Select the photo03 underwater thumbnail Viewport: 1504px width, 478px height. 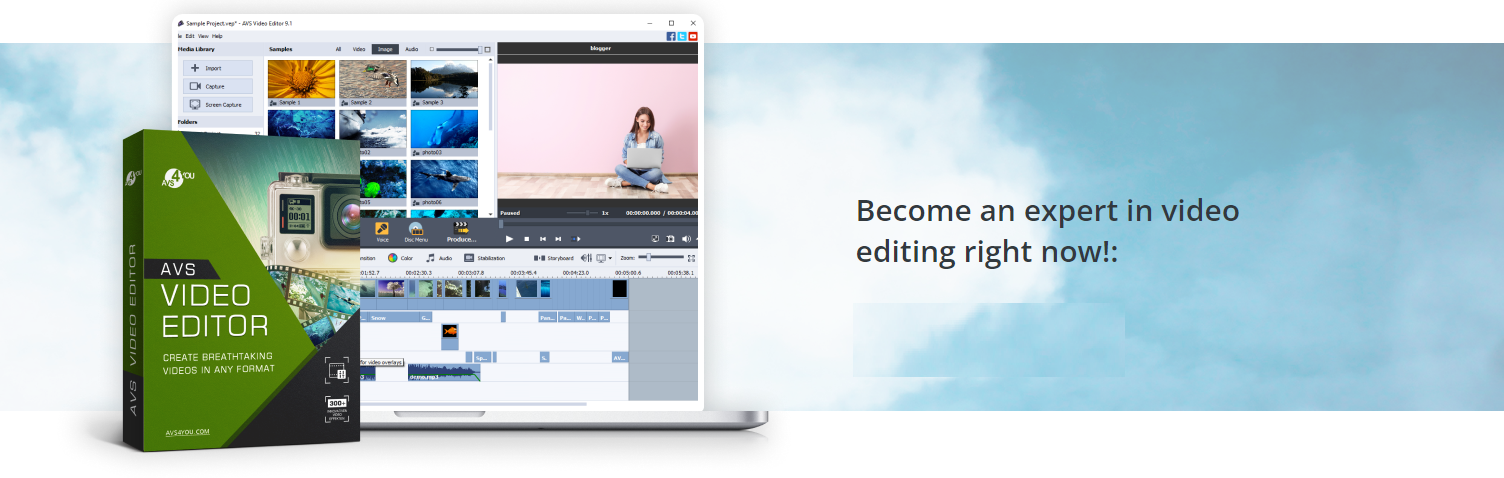point(444,133)
